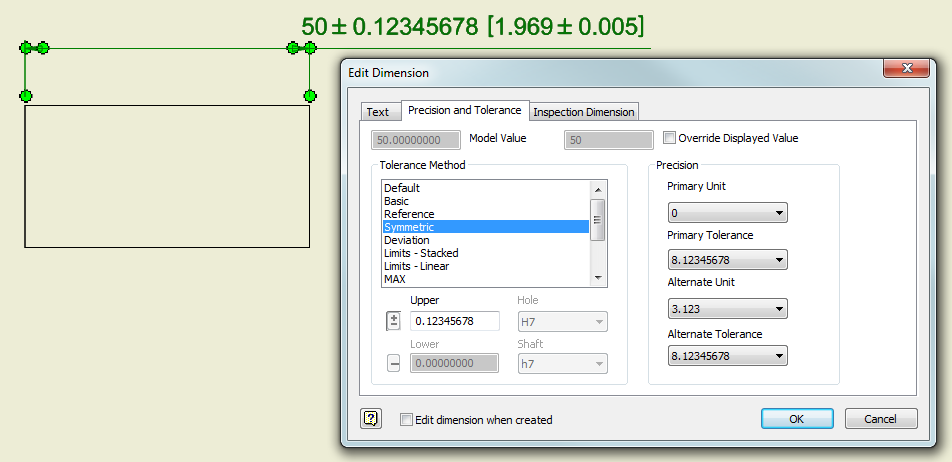
Task: Confirm with the OK button
Action: click(797, 418)
